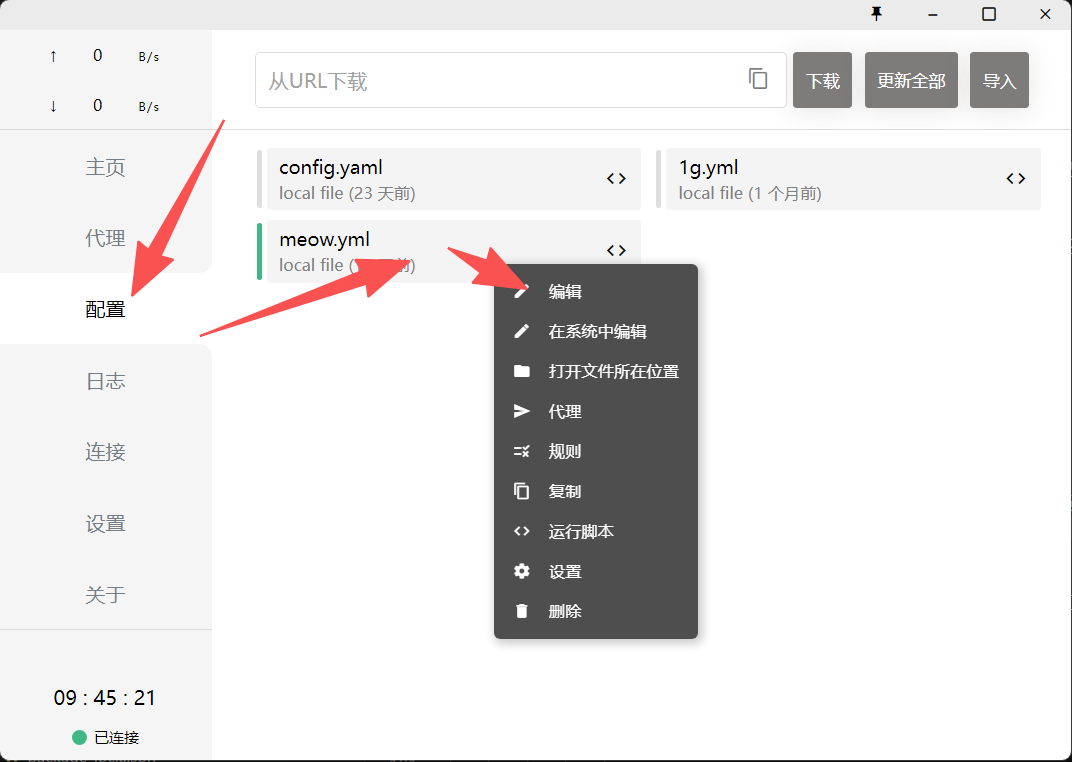Click the gear icon in context menu
Image resolution: width=1072 pixels, height=762 pixels.
pos(521,571)
